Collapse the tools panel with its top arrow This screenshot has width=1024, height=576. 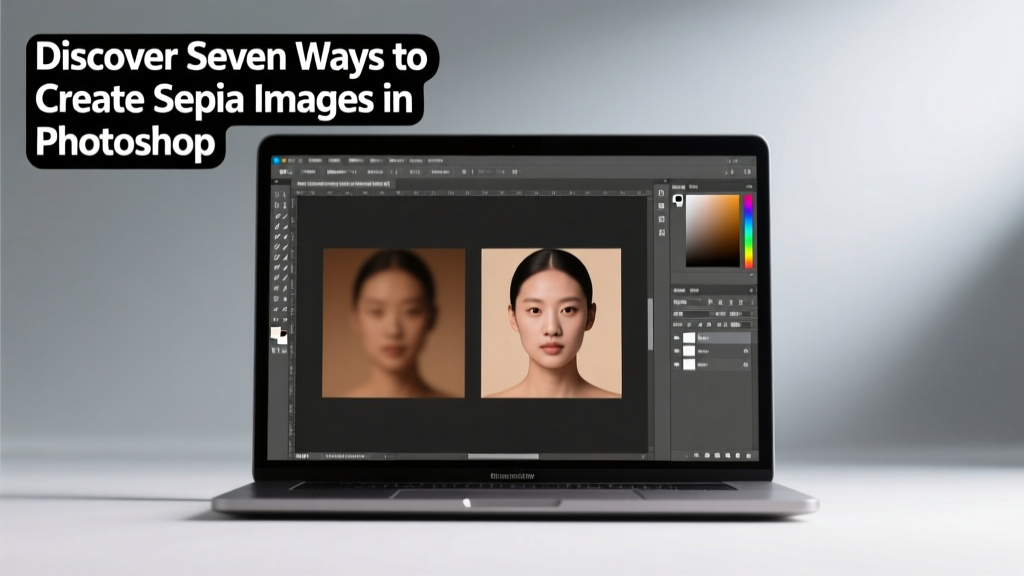click(276, 181)
